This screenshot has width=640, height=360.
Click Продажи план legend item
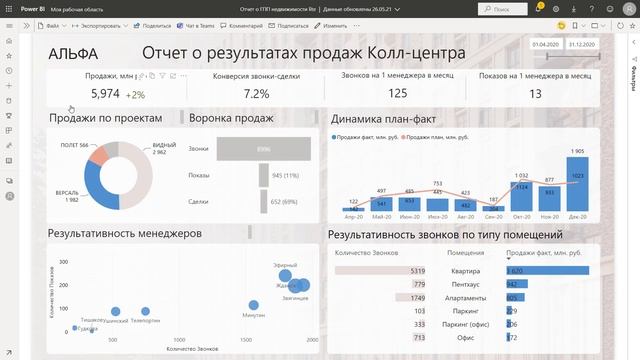(435, 137)
